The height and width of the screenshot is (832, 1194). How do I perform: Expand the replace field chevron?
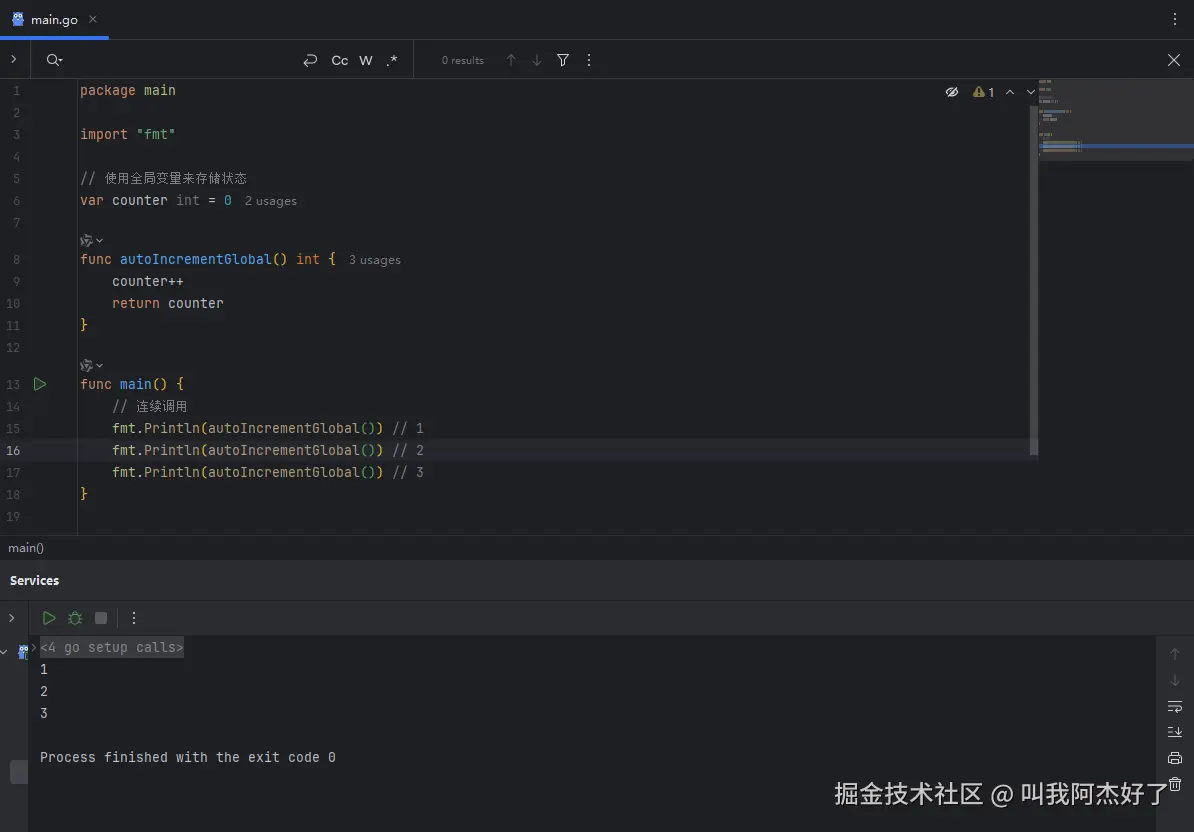click(14, 59)
